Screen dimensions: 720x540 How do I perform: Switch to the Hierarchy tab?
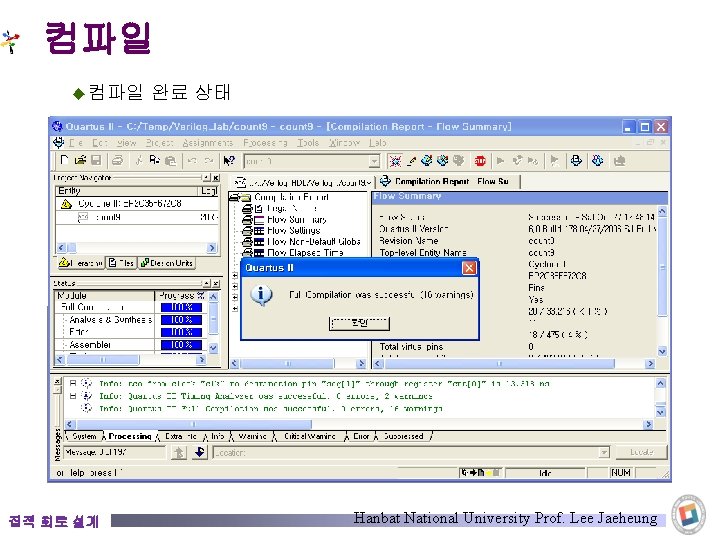tap(81, 263)
